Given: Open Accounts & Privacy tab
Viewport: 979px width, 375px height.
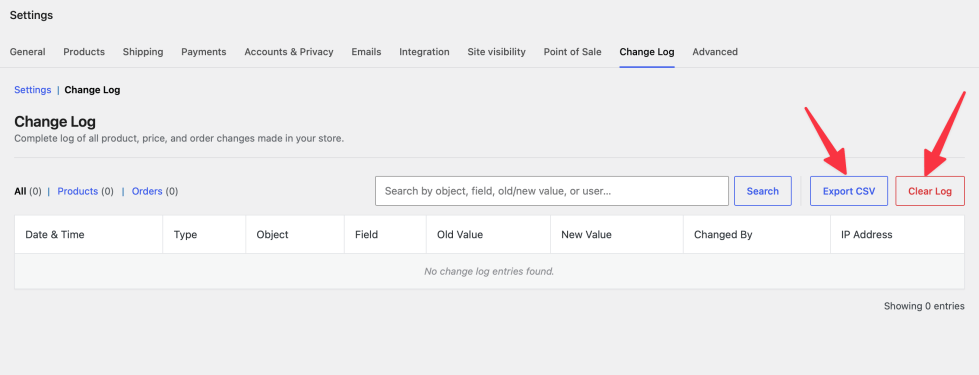Looking at the screenshot, I should click(288, 52).
